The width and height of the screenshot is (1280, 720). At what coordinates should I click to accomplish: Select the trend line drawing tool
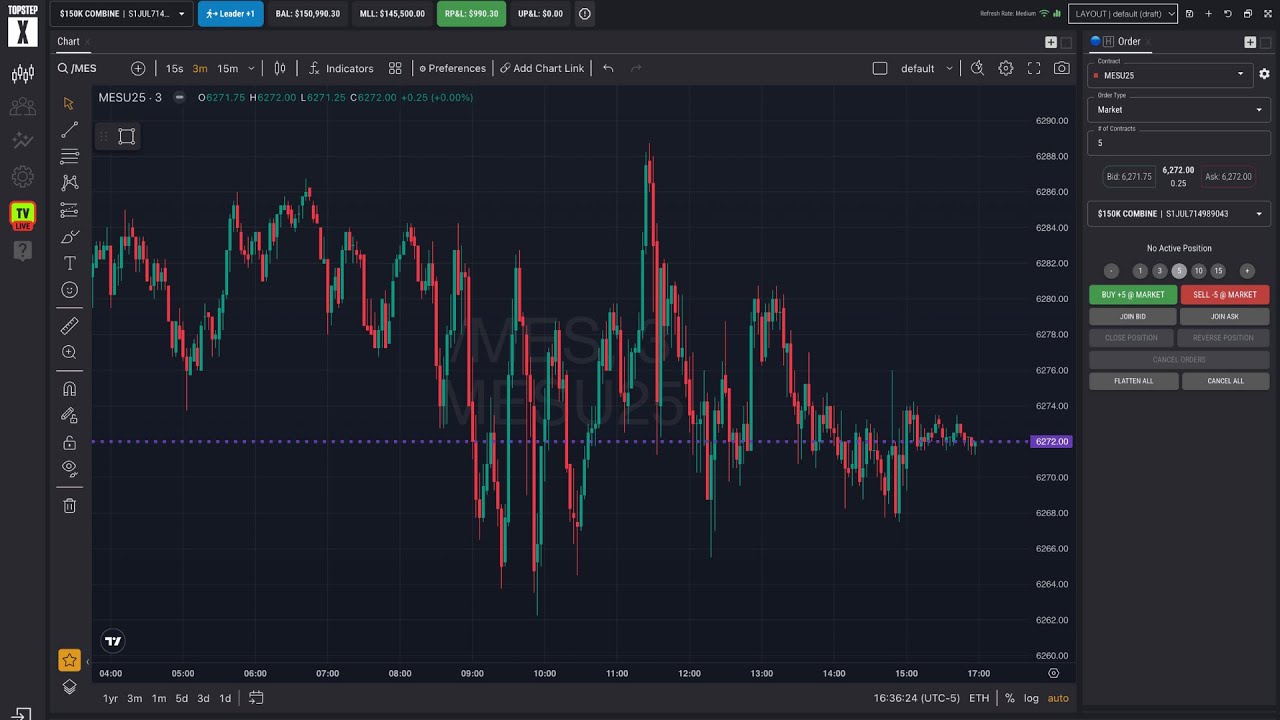69,130
